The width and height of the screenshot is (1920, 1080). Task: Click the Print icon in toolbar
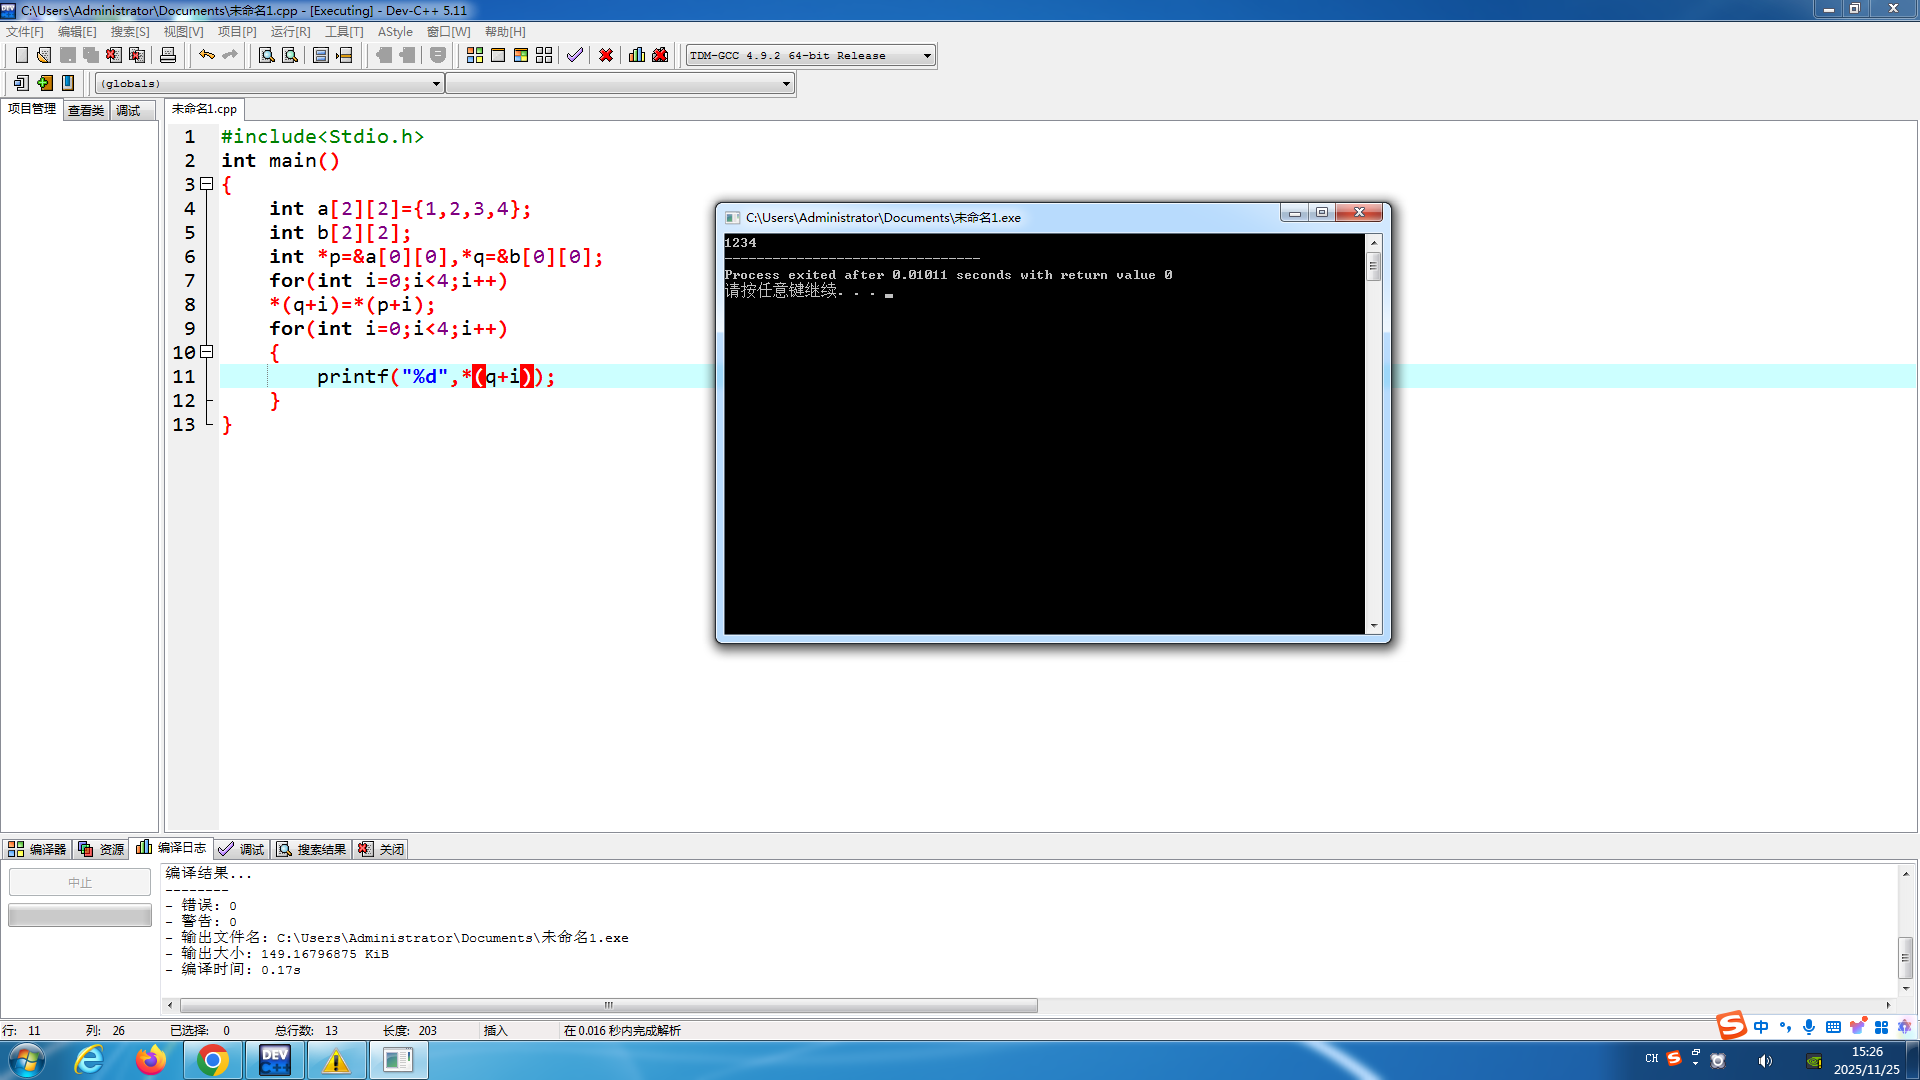[168, 55]
